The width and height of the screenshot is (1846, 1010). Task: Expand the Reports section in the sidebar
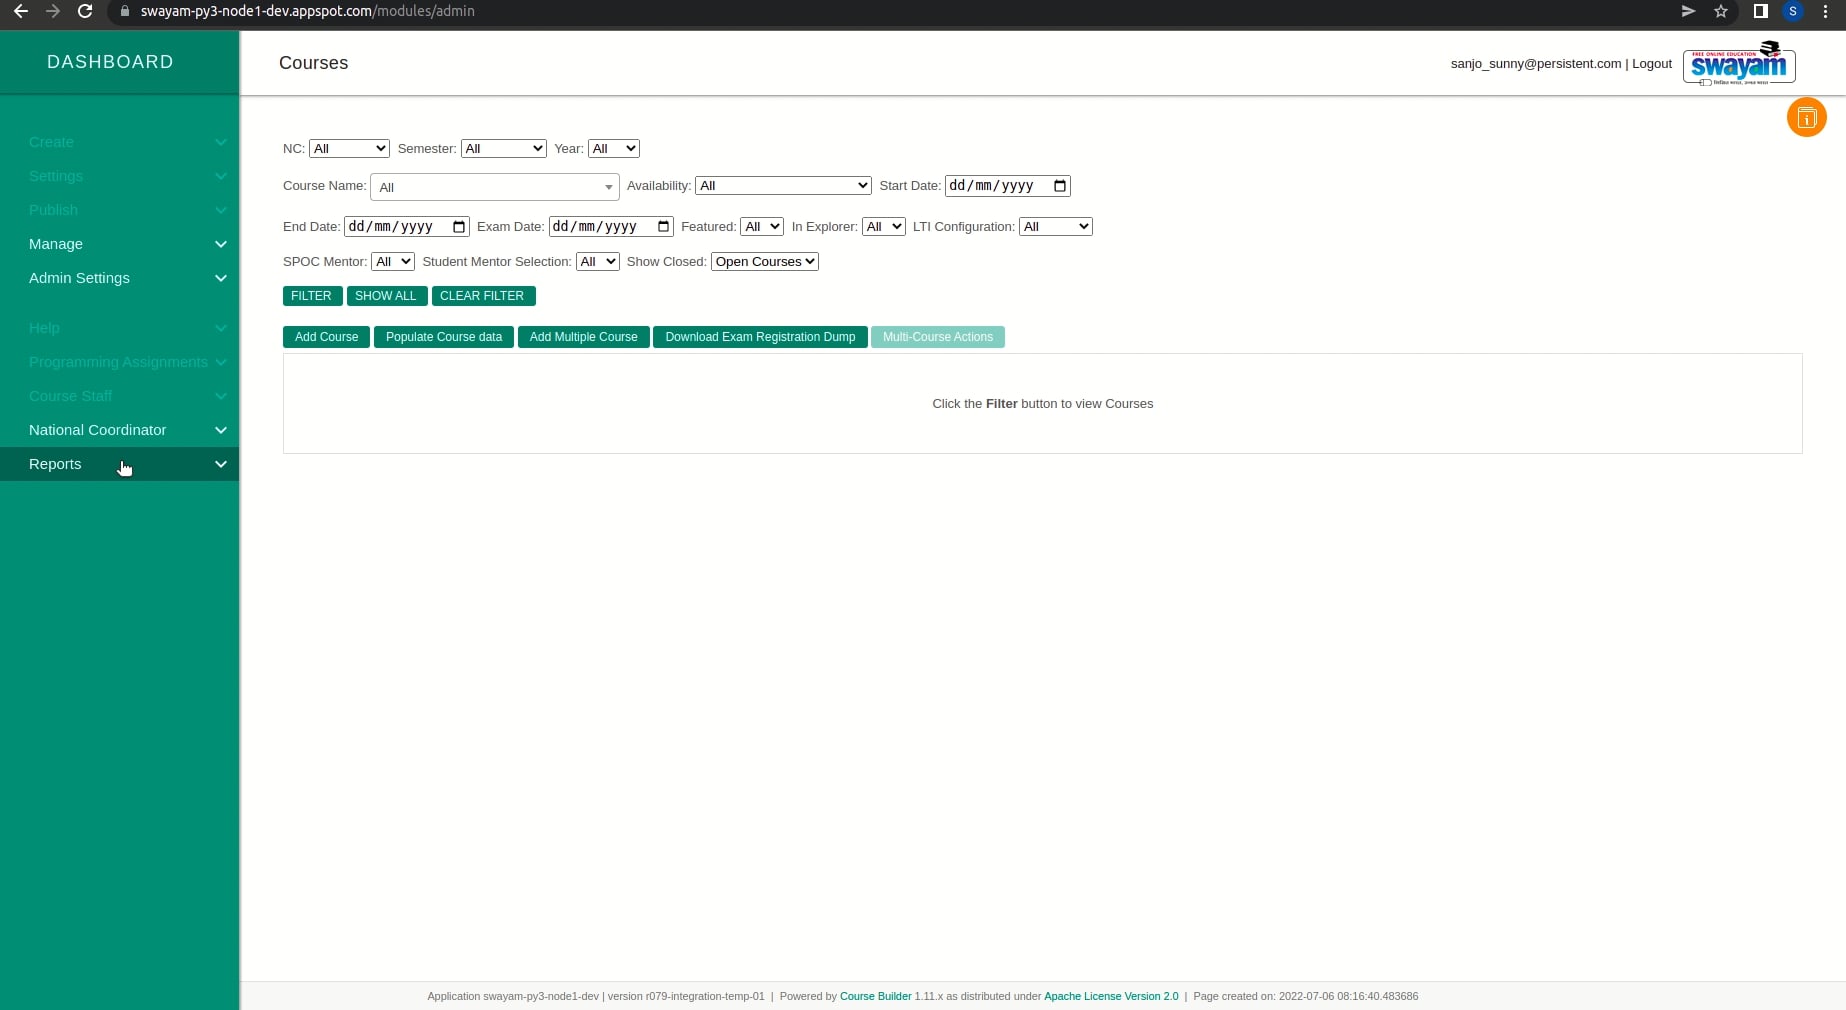(x=119, y=464)
